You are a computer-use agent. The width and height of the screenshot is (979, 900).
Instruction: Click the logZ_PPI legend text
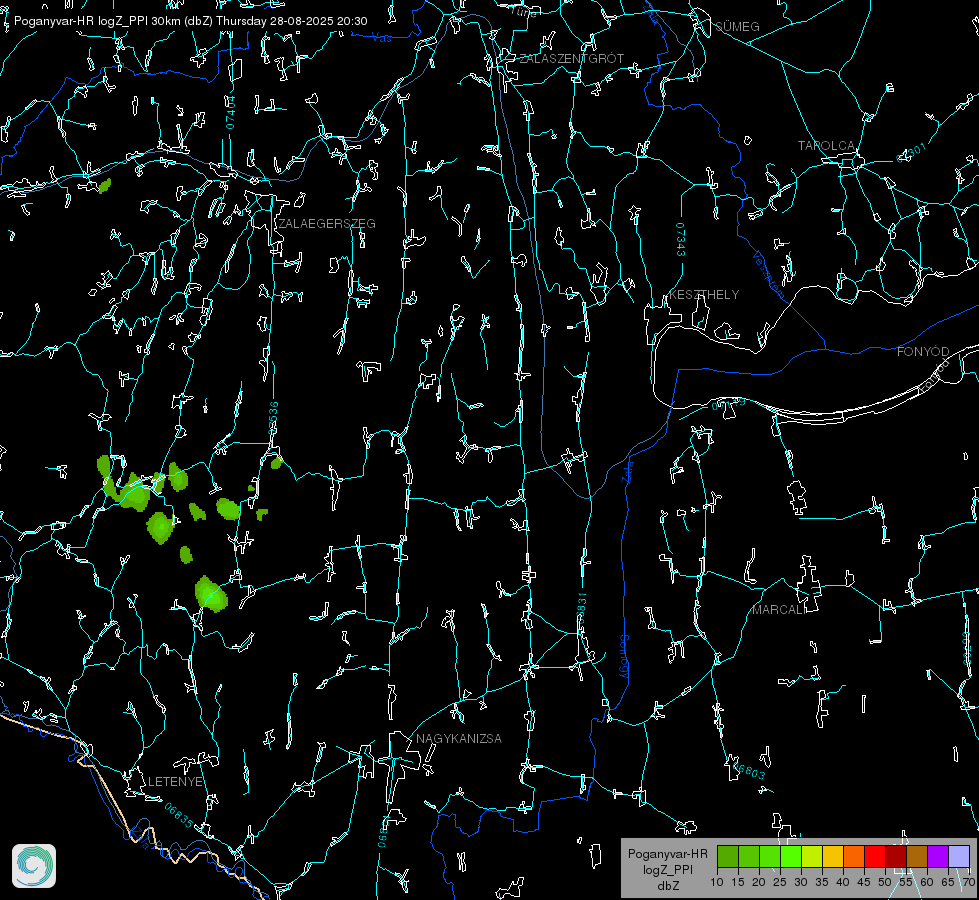click(x=668, y=869)
